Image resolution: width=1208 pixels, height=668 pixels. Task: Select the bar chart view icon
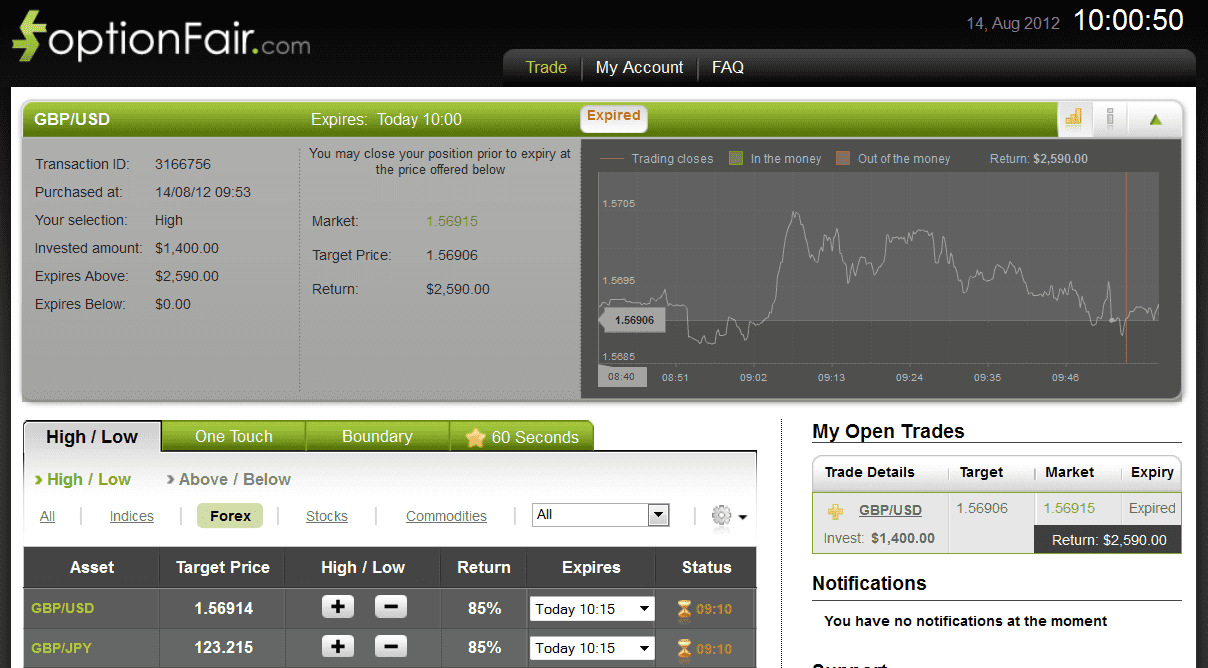tap(1073, 118)
